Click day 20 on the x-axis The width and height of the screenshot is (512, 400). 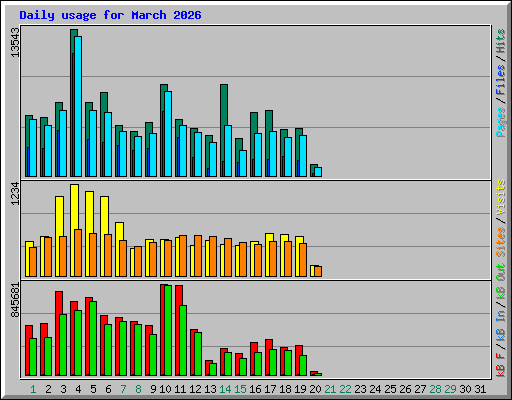pos(315,389)
